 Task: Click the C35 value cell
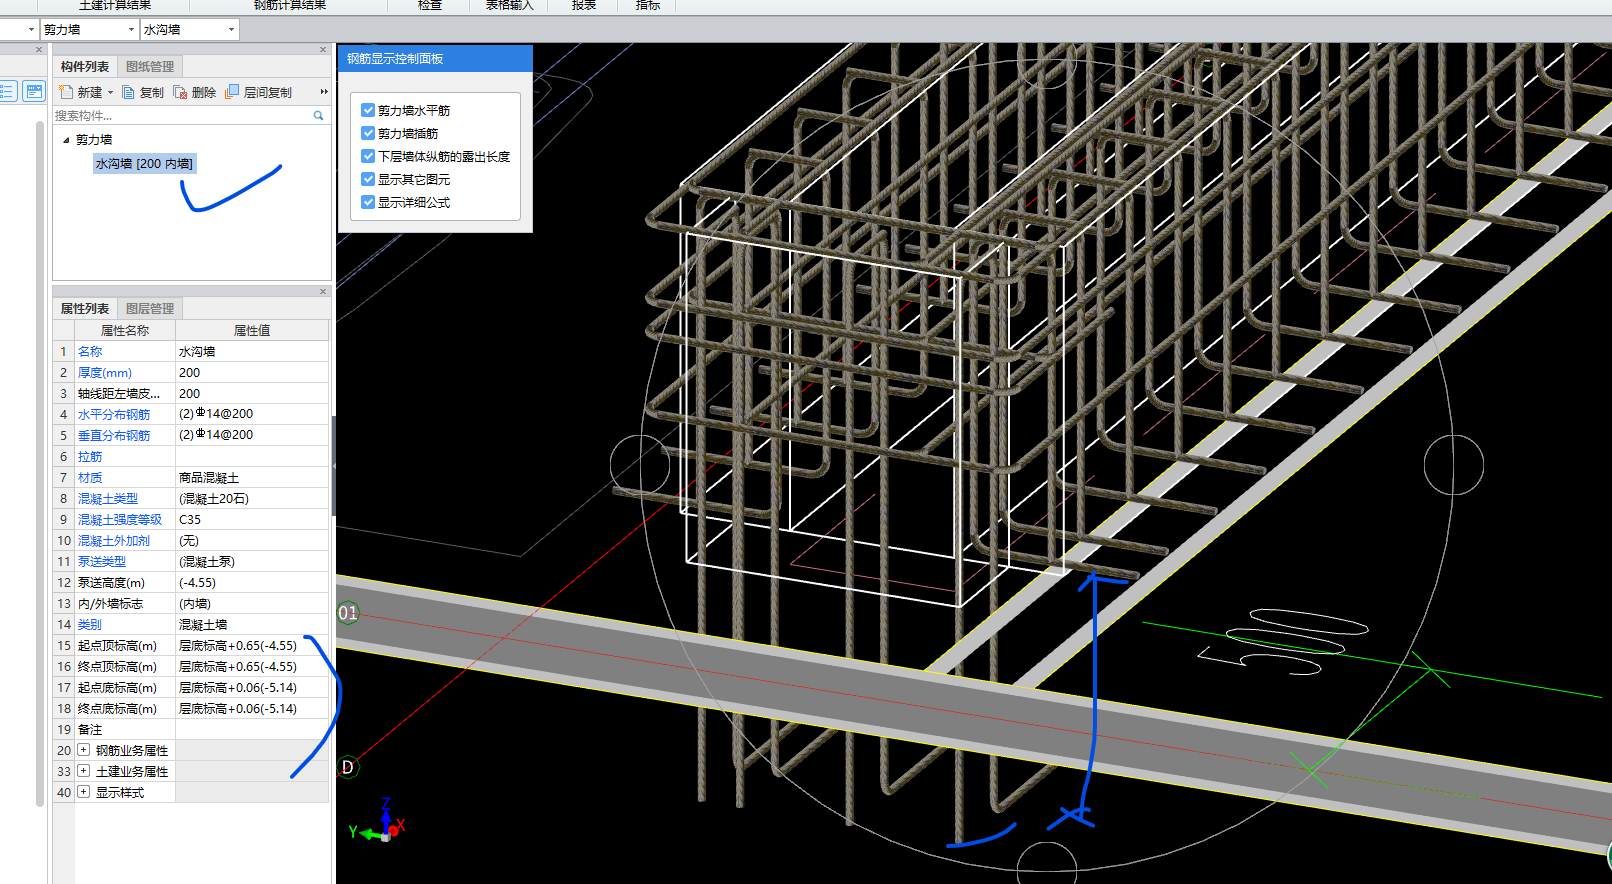[x=252, y=520]
